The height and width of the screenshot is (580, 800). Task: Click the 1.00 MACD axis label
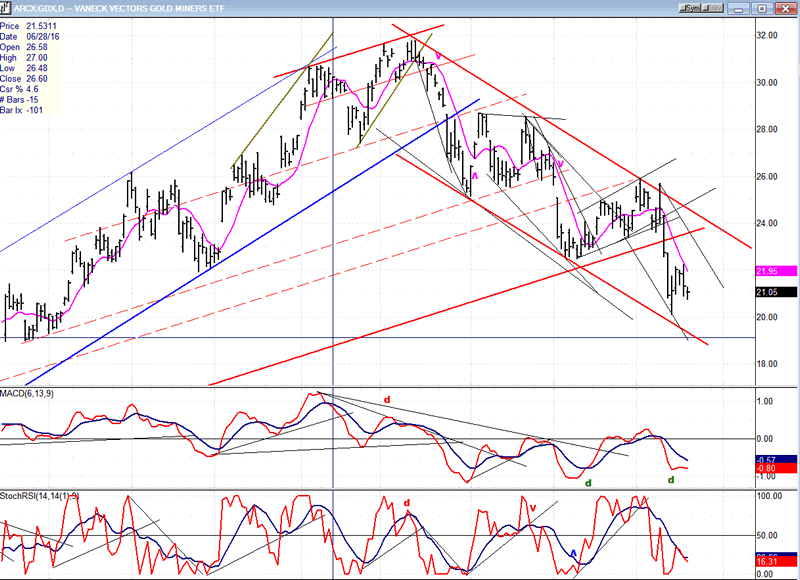click(x=764, y=401)
